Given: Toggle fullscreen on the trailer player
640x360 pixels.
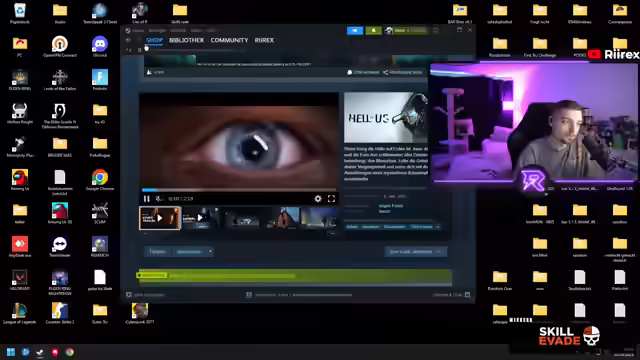Looking at the screenshot, I should tap(331, 199).
